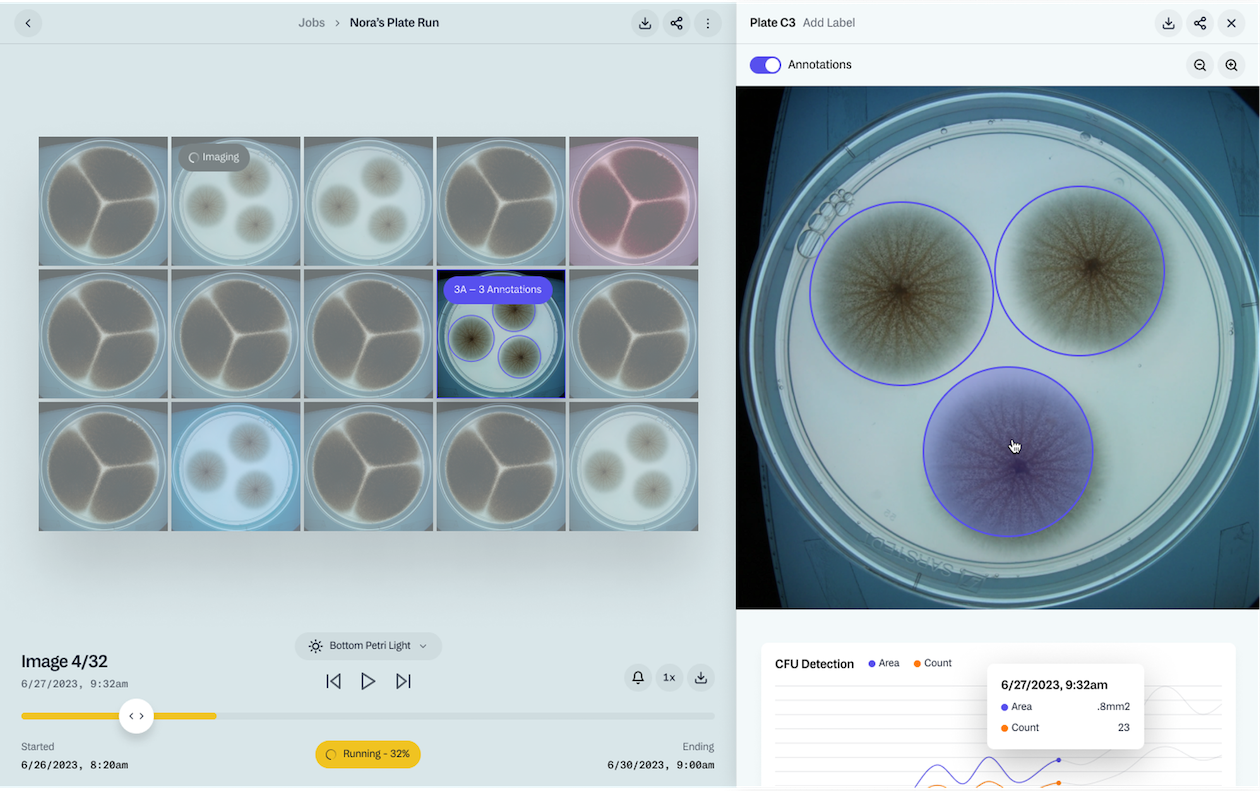This screenshot has width=1260, height=791.
Task: Zoom in on the plate image
Action: pyautogui.click(x=1231, y=65)
